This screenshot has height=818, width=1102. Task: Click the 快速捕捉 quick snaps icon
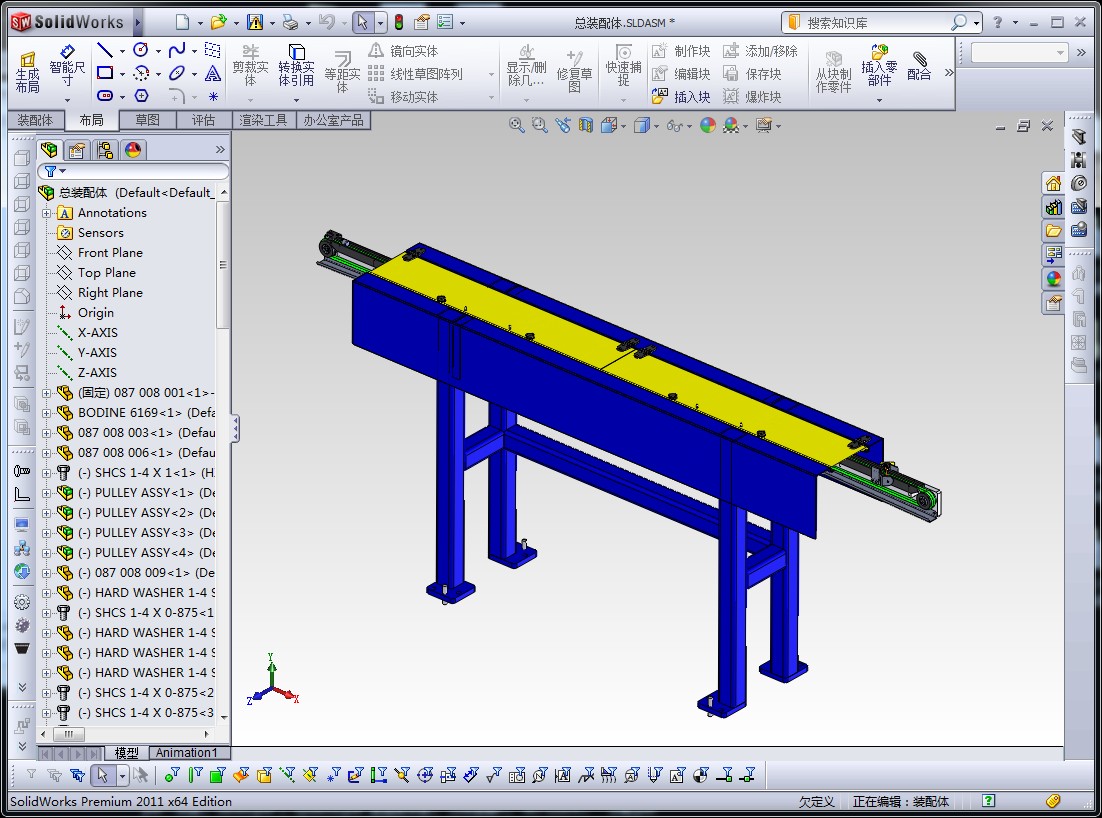[623, 67]
